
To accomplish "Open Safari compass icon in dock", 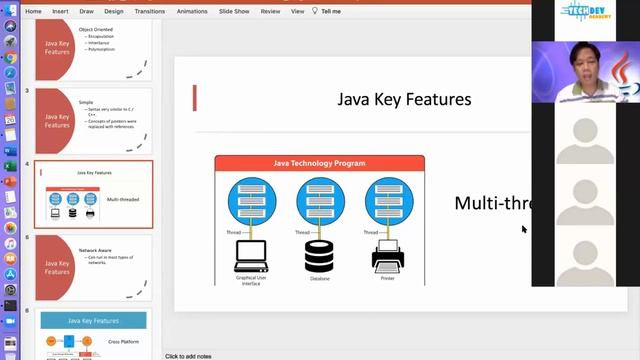I will pos(10,73).
